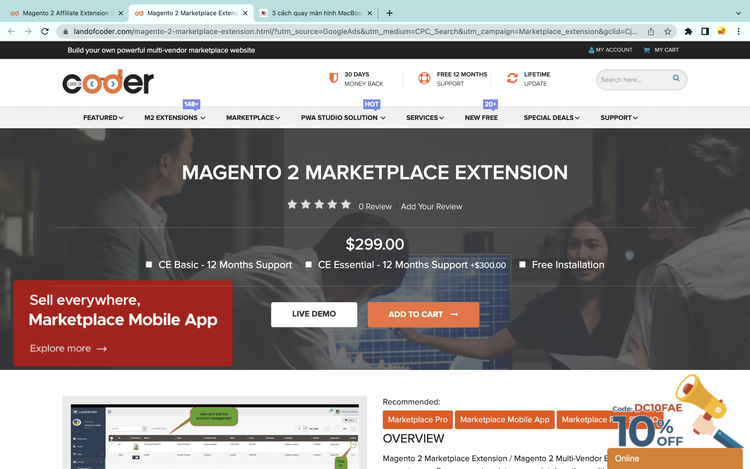Open the New Free menu item
The width and height of the screenshot is (750, 469).
pyautogui.click(x=481, y=118)
